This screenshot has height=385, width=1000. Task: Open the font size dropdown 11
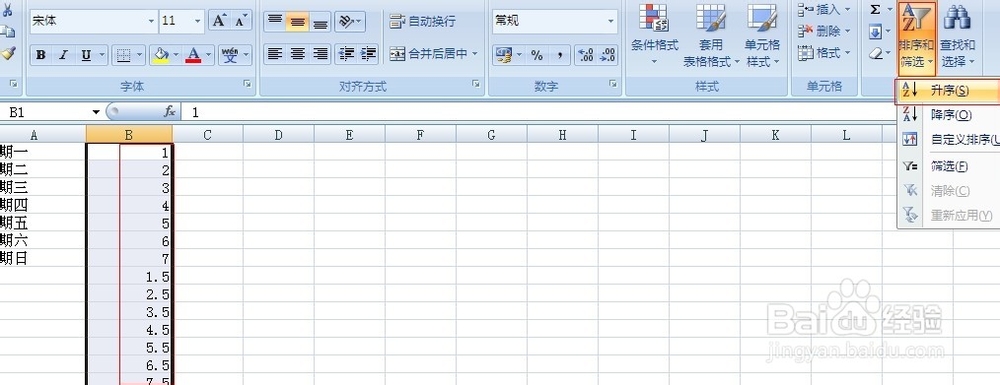pyautogui.click(x=182, y=21)
